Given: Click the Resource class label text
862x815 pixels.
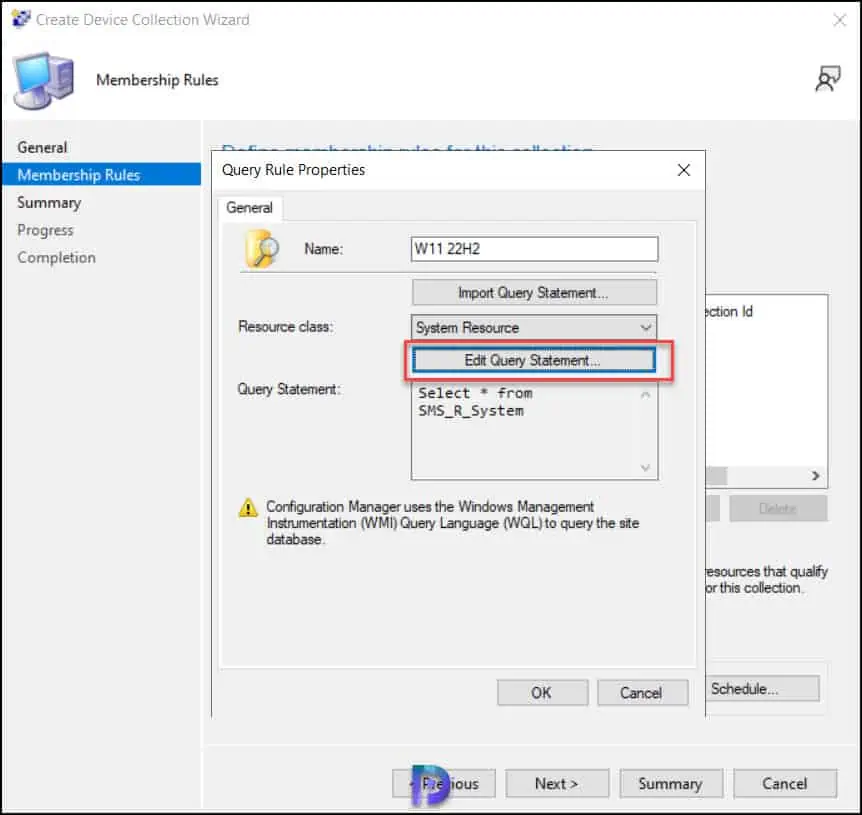Looking at the screenshot, I should 285,326.
